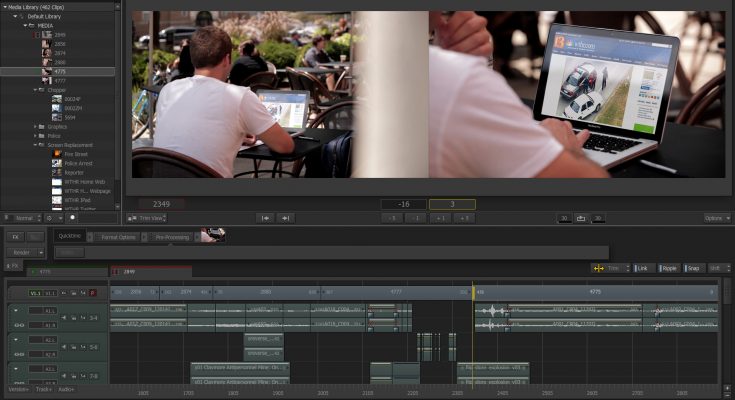Screen dimensions: 735x400
Task: Select the 4777 segment on the video track
Action: click(396, 292)
